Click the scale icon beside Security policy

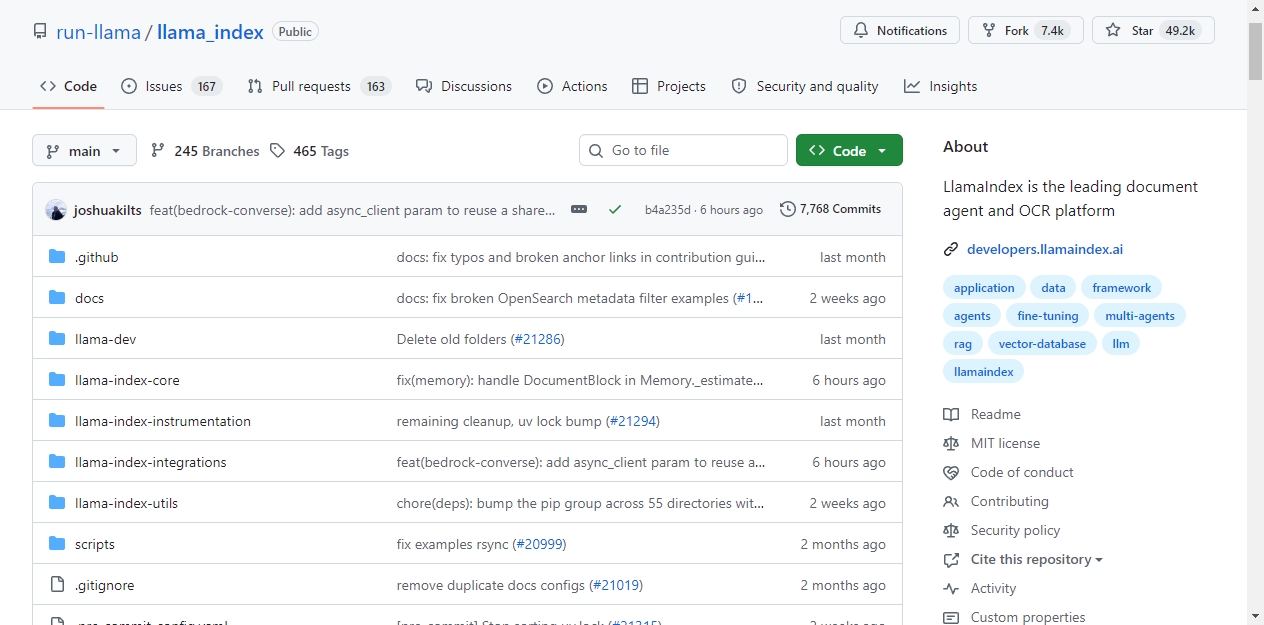pyautogui.click(x=951, y=530)
